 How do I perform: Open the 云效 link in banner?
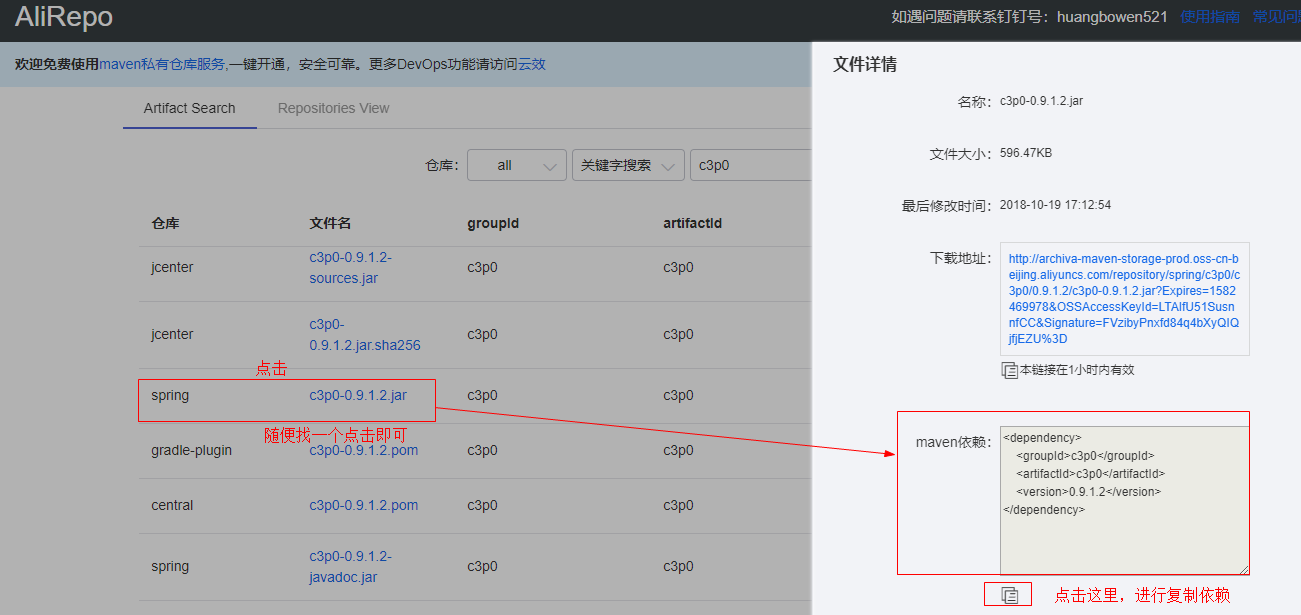point(532,64)
